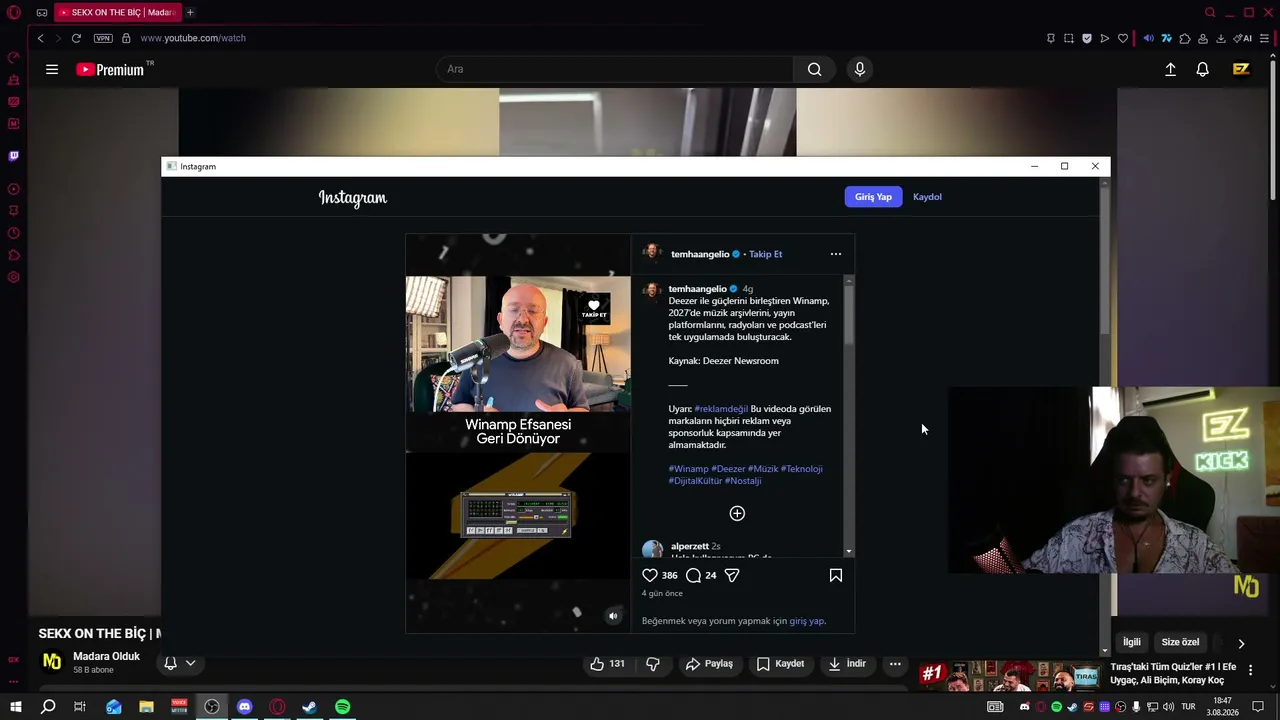Click the Kaydol sign-up link
Image resolution: width=1280 pixels, height=720 pixels.
click(x=927, y=197)
